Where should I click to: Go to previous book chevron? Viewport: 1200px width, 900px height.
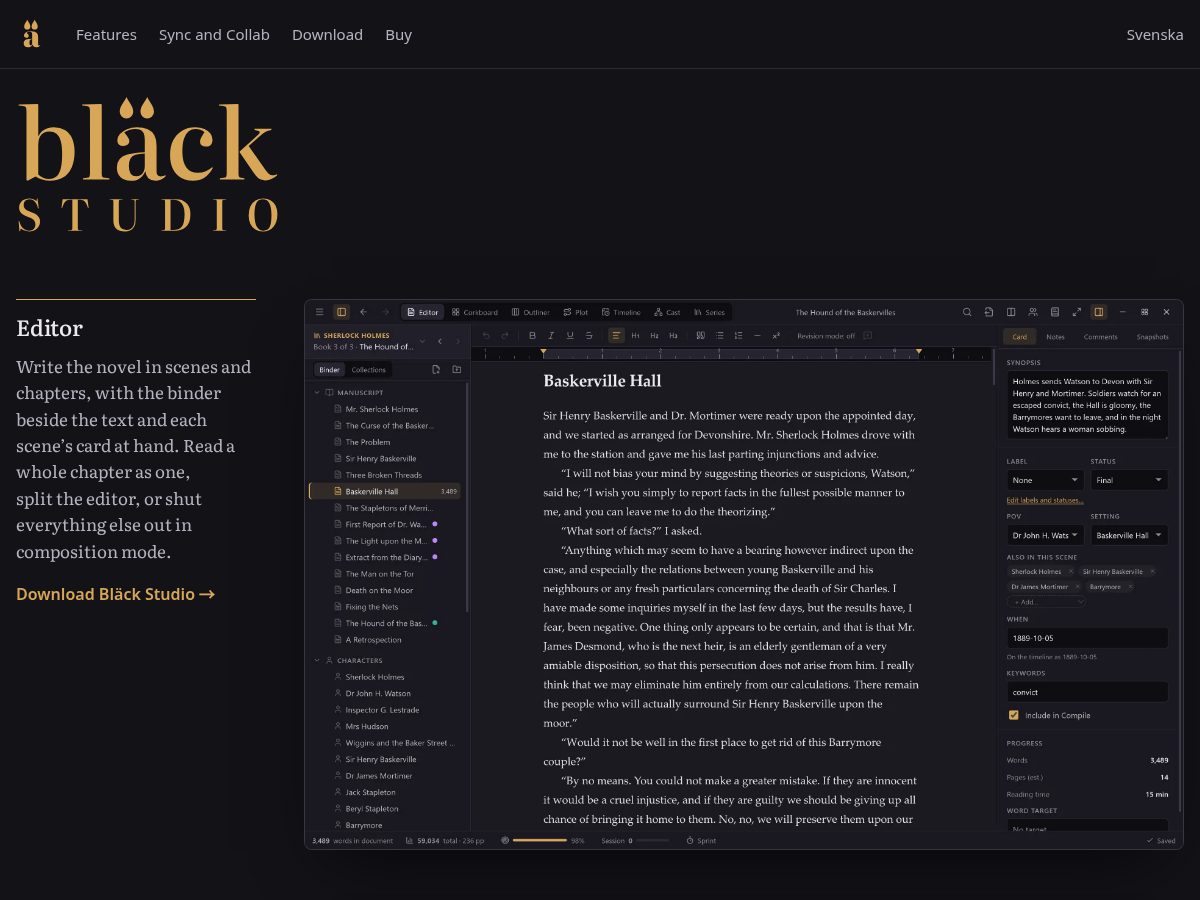pyautogui.click(x=440, y=341)
